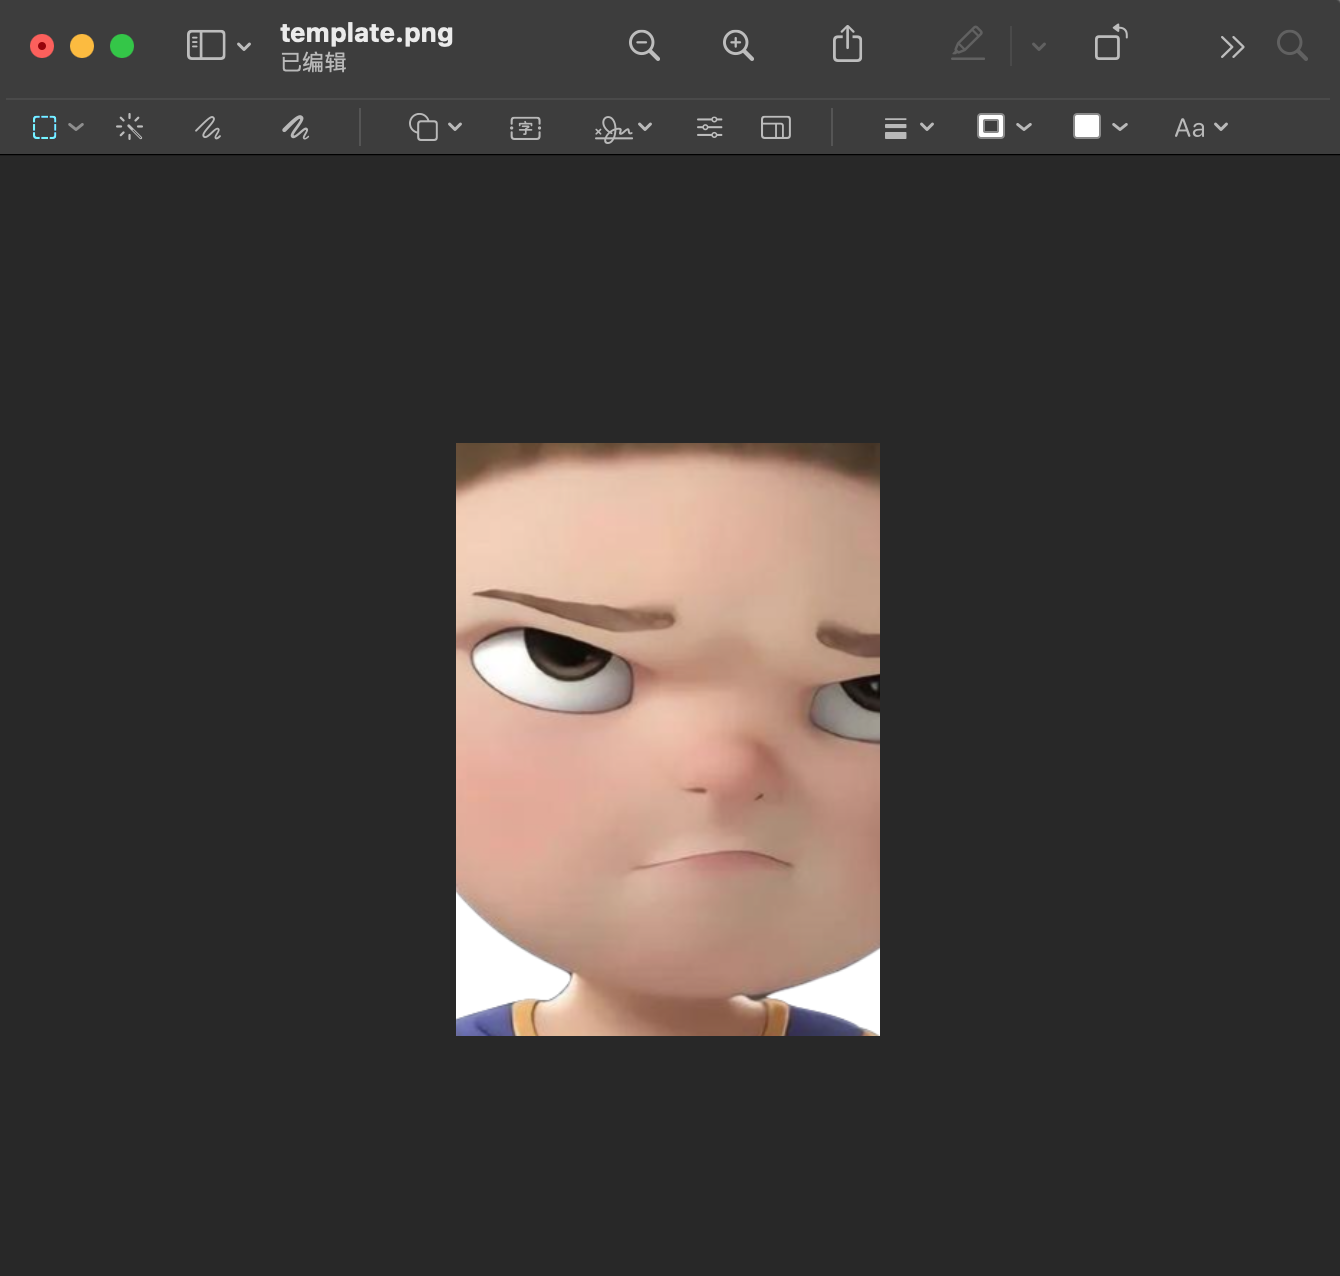Expand the Markup options chevron
Screen dimensions: 1340x1276
[1039, 46]
